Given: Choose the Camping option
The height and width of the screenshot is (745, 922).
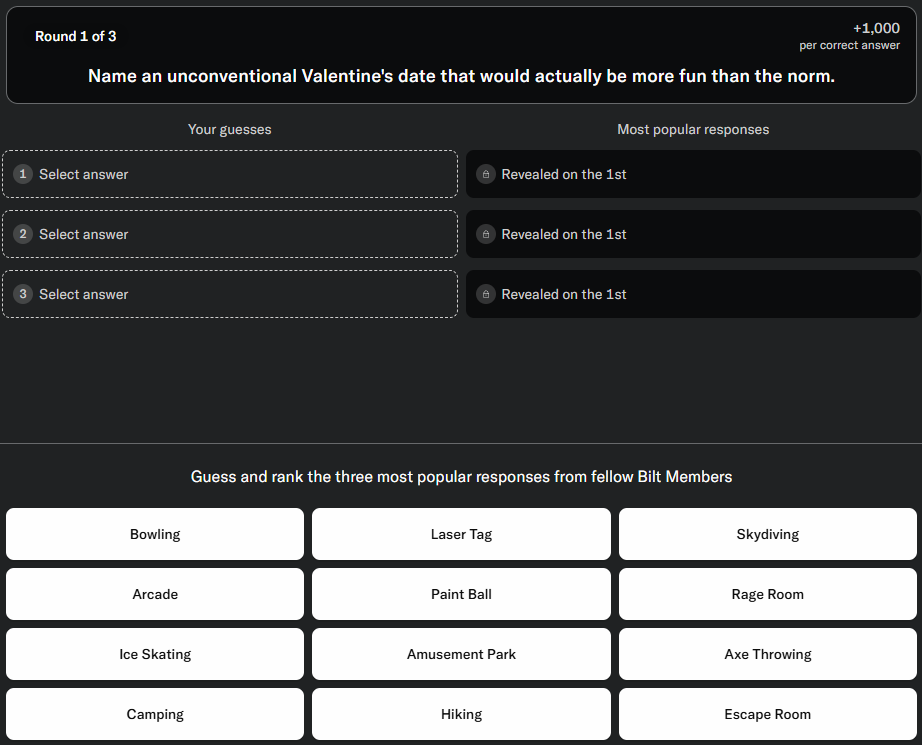Looking at the screenshot, I should (x=155, y=714).
